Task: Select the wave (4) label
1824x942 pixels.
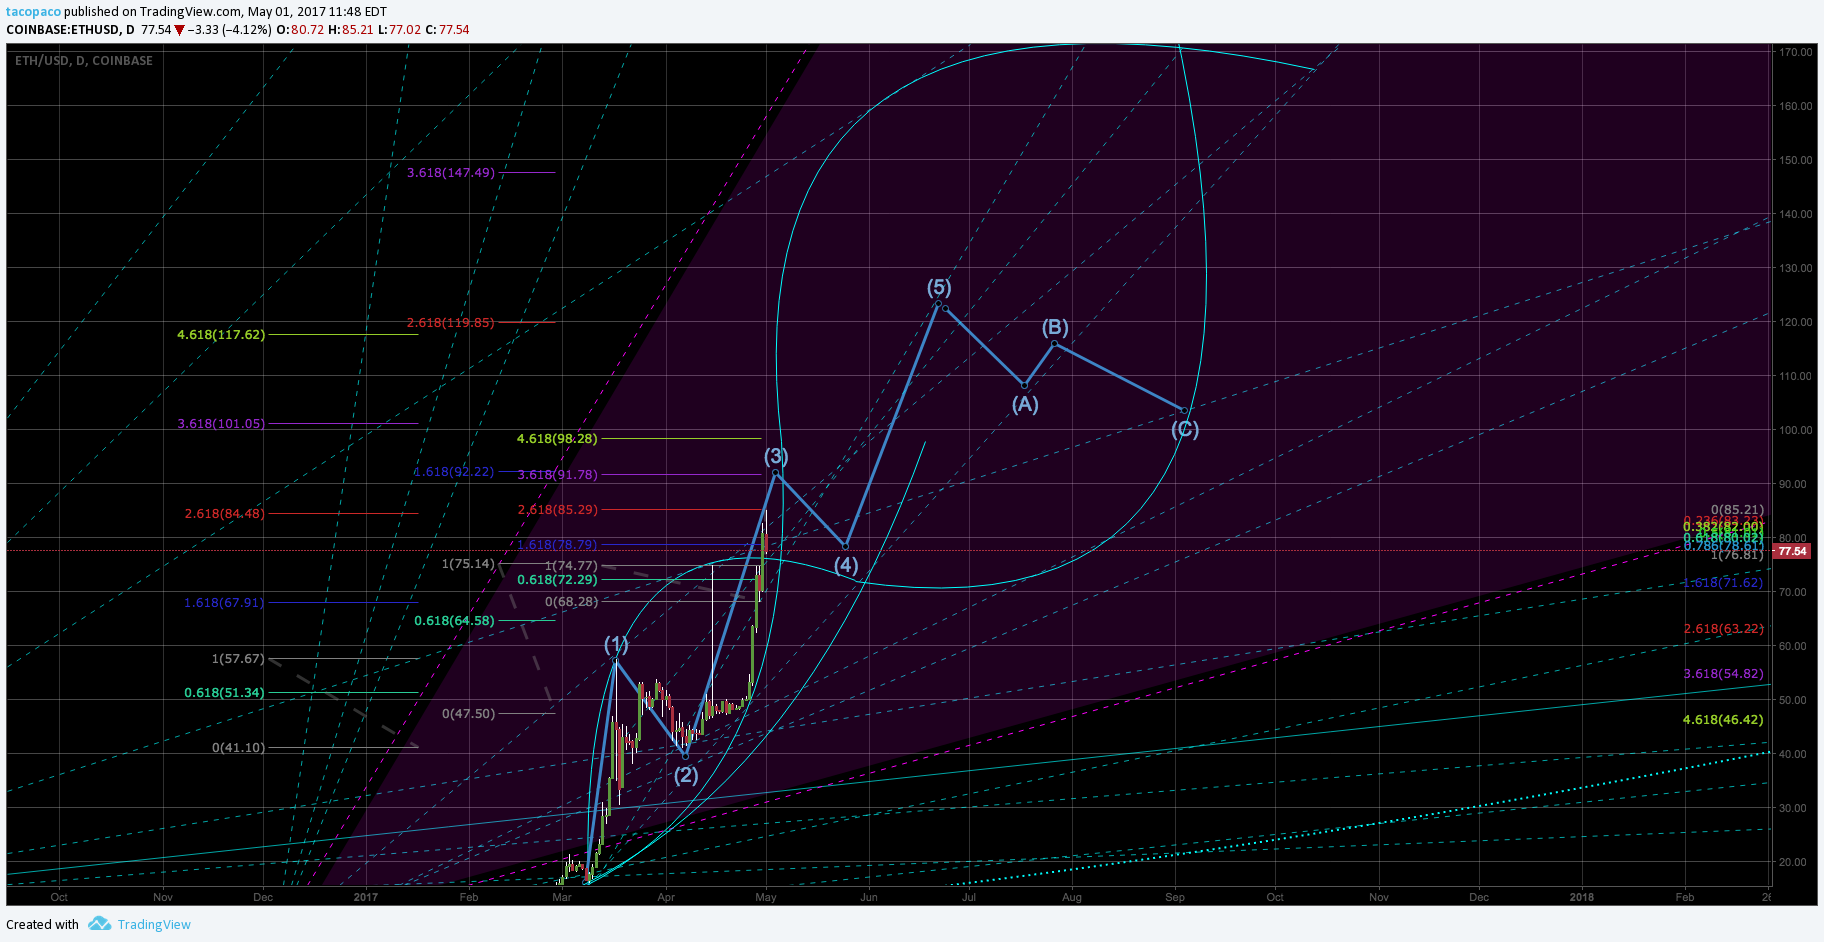Action: click(846, 565)
